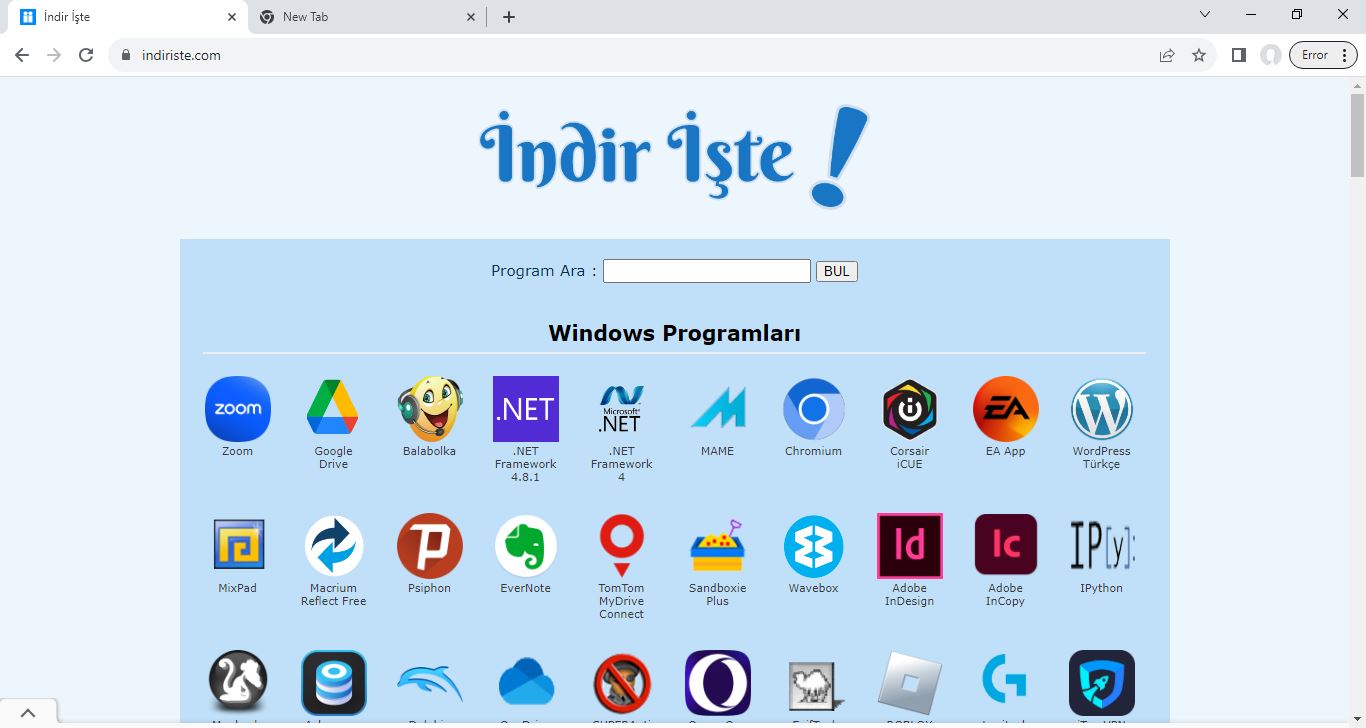Open the Adobe InDesign icon
This screenshot has height=728, width=1366.
(x=909, y=546)
